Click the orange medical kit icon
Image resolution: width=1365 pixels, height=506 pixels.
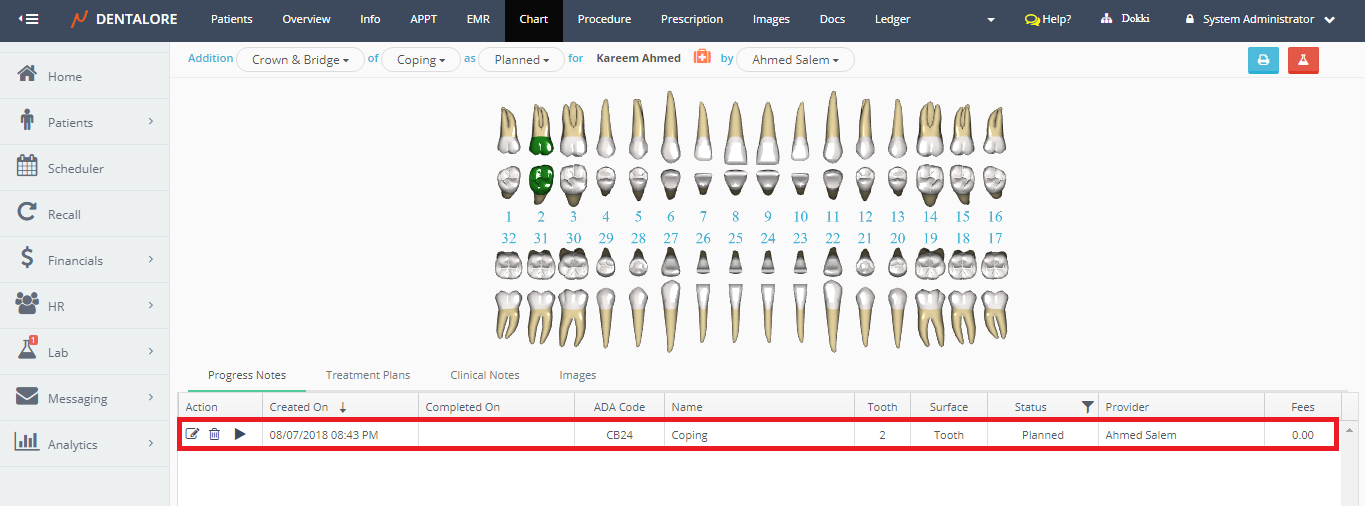click(x=702, y=58)
